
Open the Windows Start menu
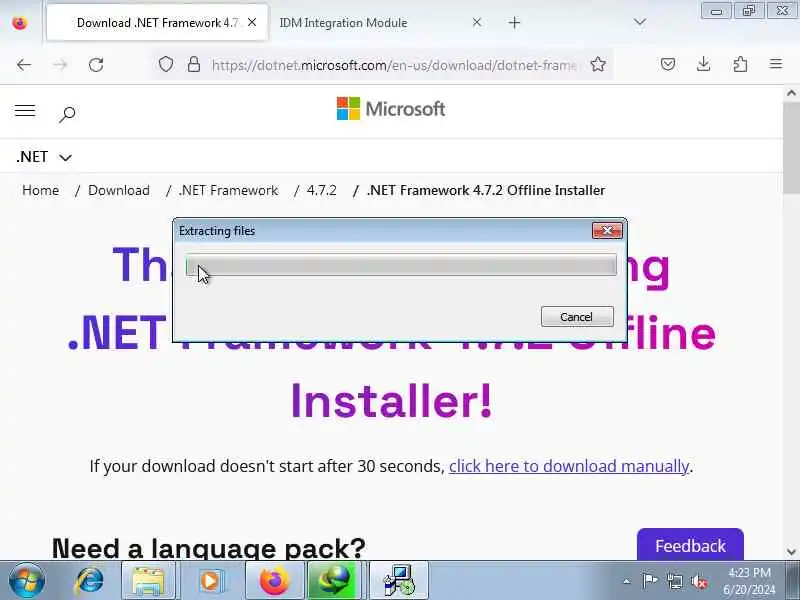tap(27, 580)
